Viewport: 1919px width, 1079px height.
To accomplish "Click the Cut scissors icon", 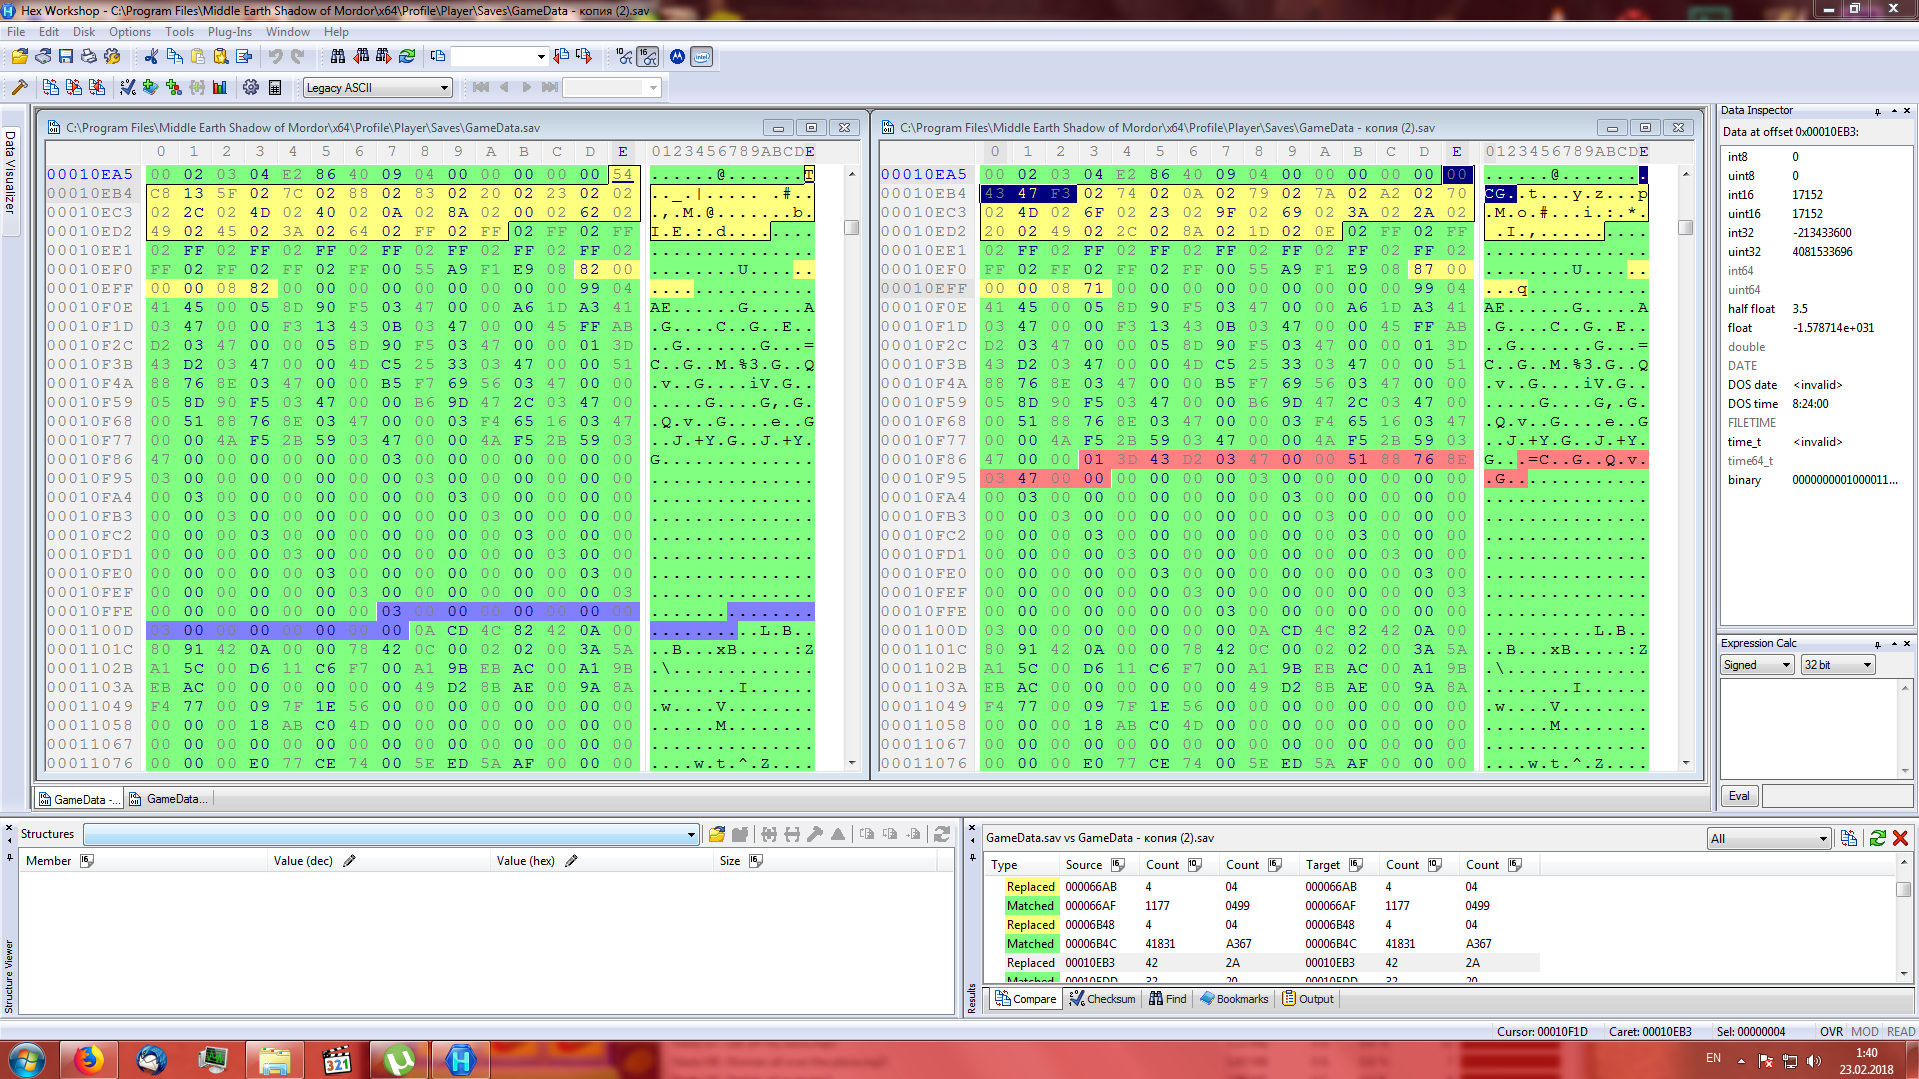I will pos(151,57).
